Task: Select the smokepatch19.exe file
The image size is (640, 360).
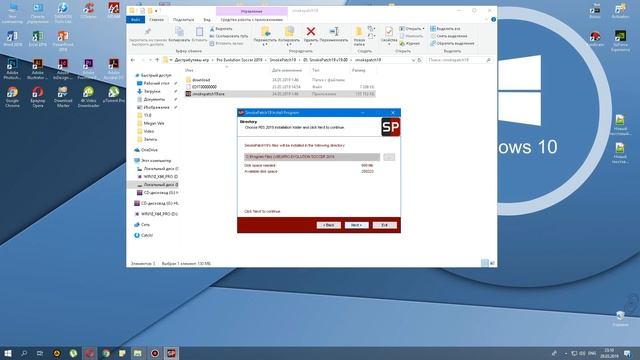Action: [280, 94]
